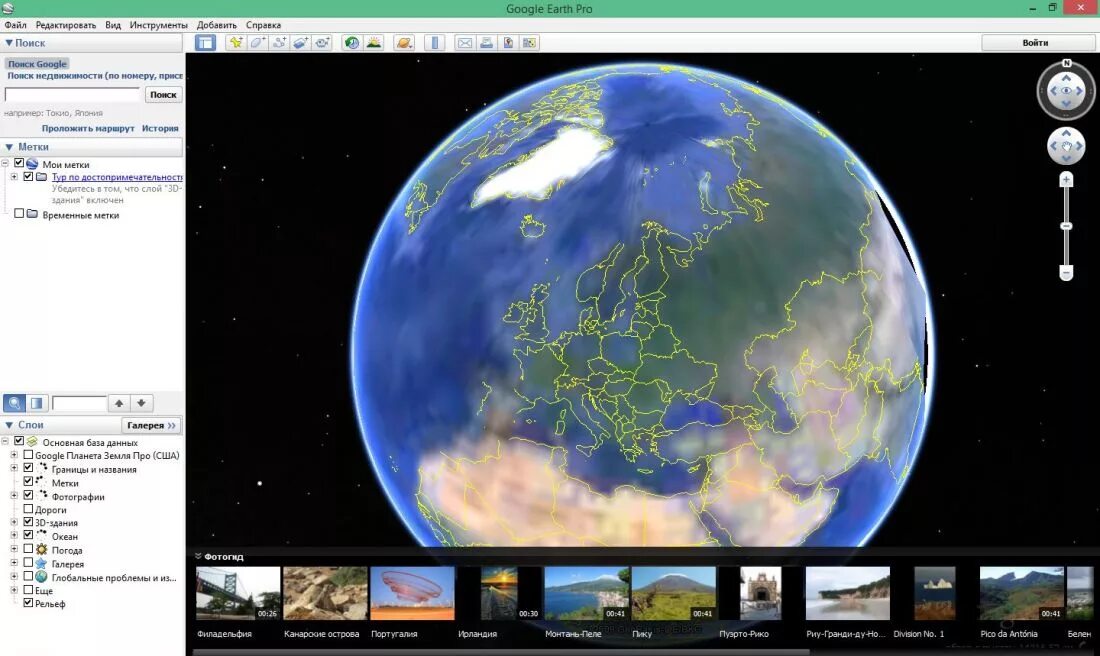This screenshot has width=1100, height=656.
Task: Open the Галерея button in layers panel
Action: (152, 425)
